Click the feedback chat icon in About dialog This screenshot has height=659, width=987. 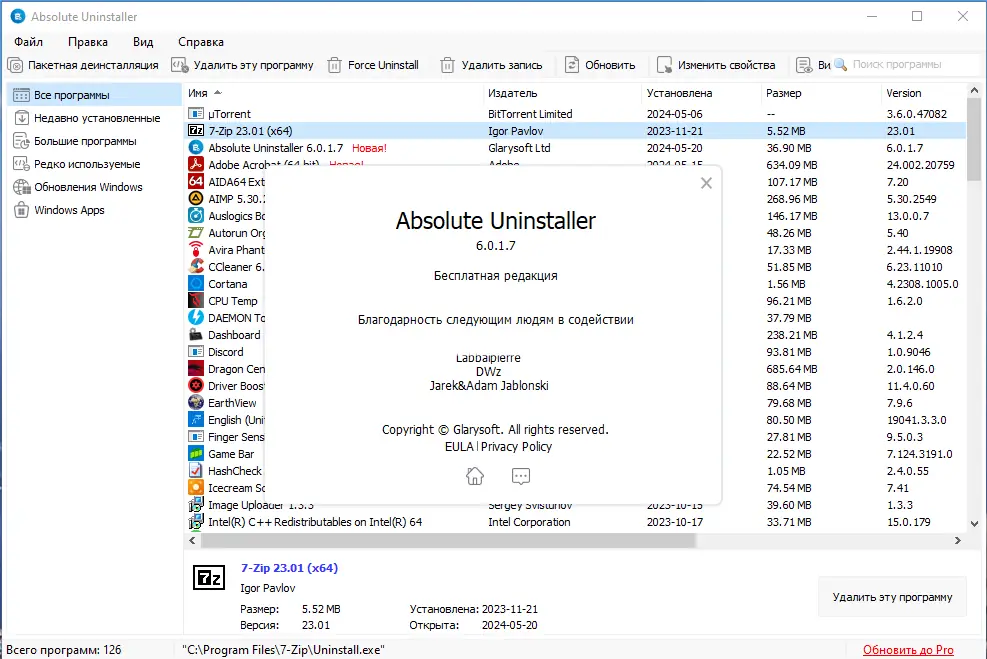coord(521,476)
